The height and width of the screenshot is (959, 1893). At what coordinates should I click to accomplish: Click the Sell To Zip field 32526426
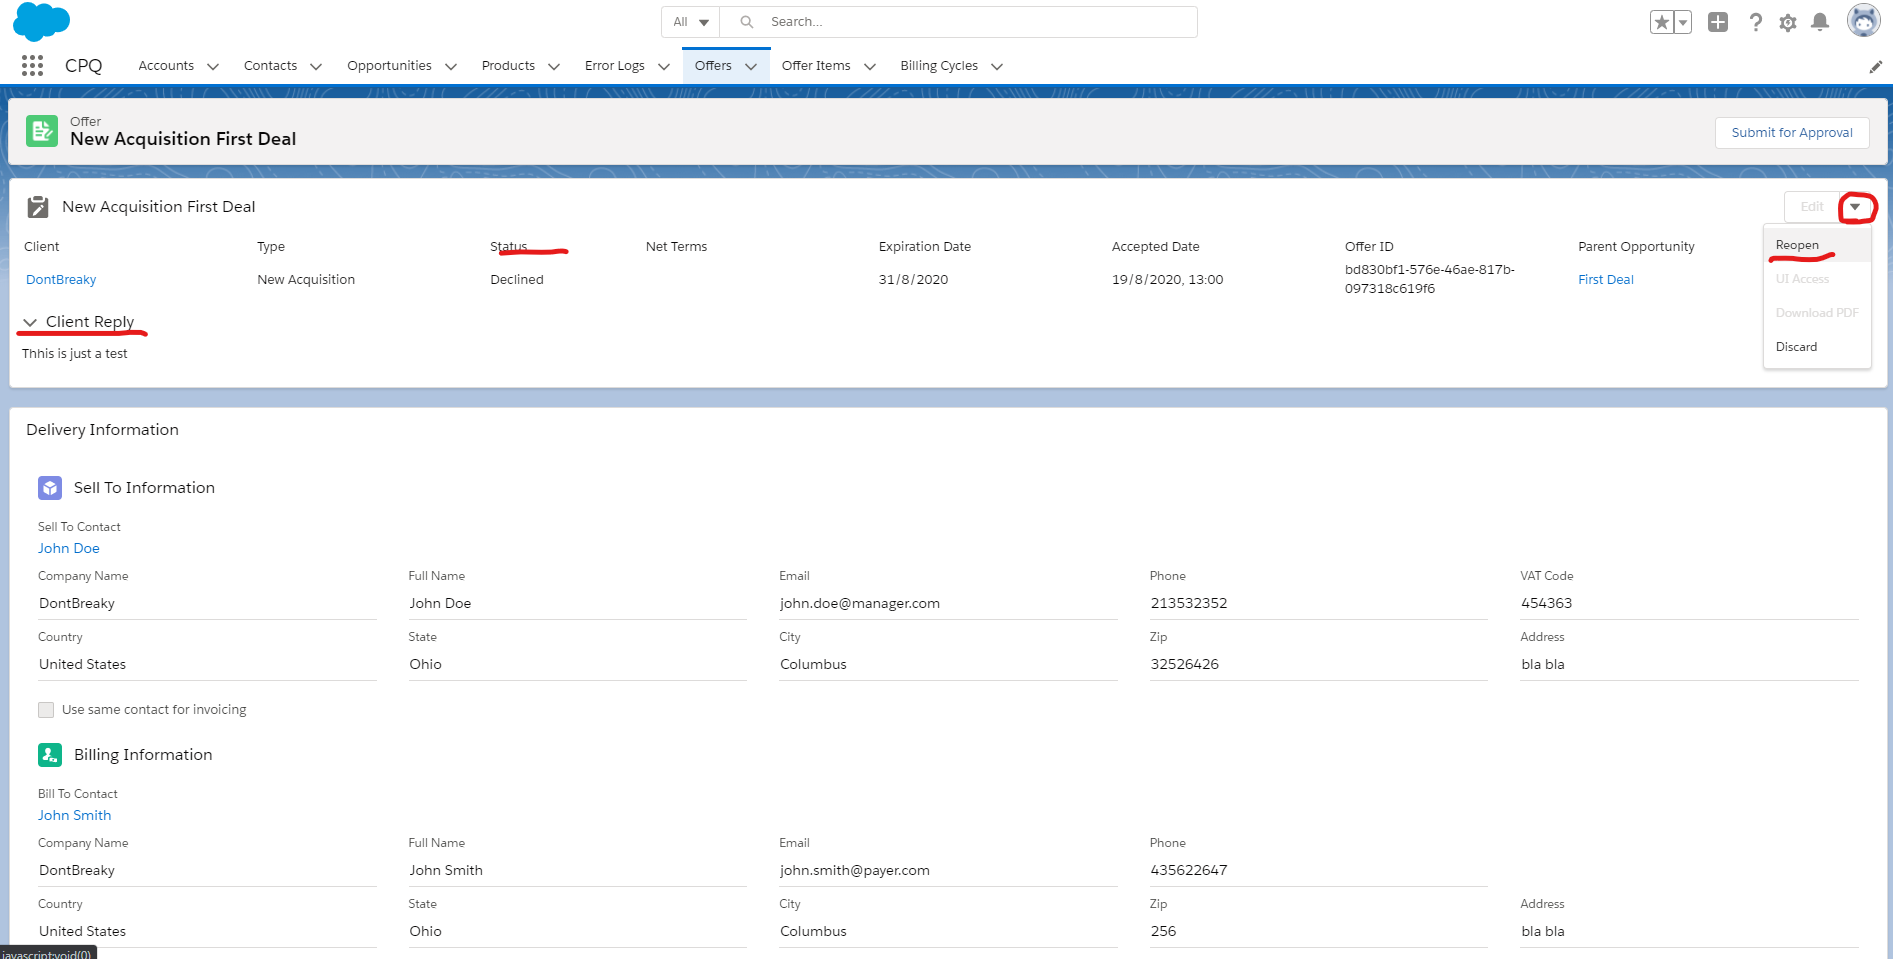pos(1318,665)
